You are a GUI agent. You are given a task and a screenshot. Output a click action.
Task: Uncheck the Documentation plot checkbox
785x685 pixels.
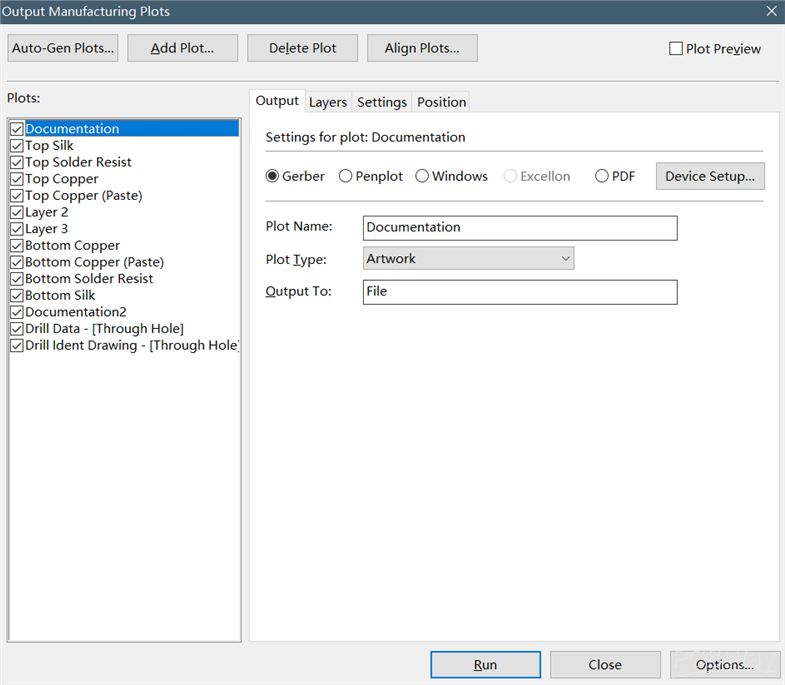coord(17,129)
